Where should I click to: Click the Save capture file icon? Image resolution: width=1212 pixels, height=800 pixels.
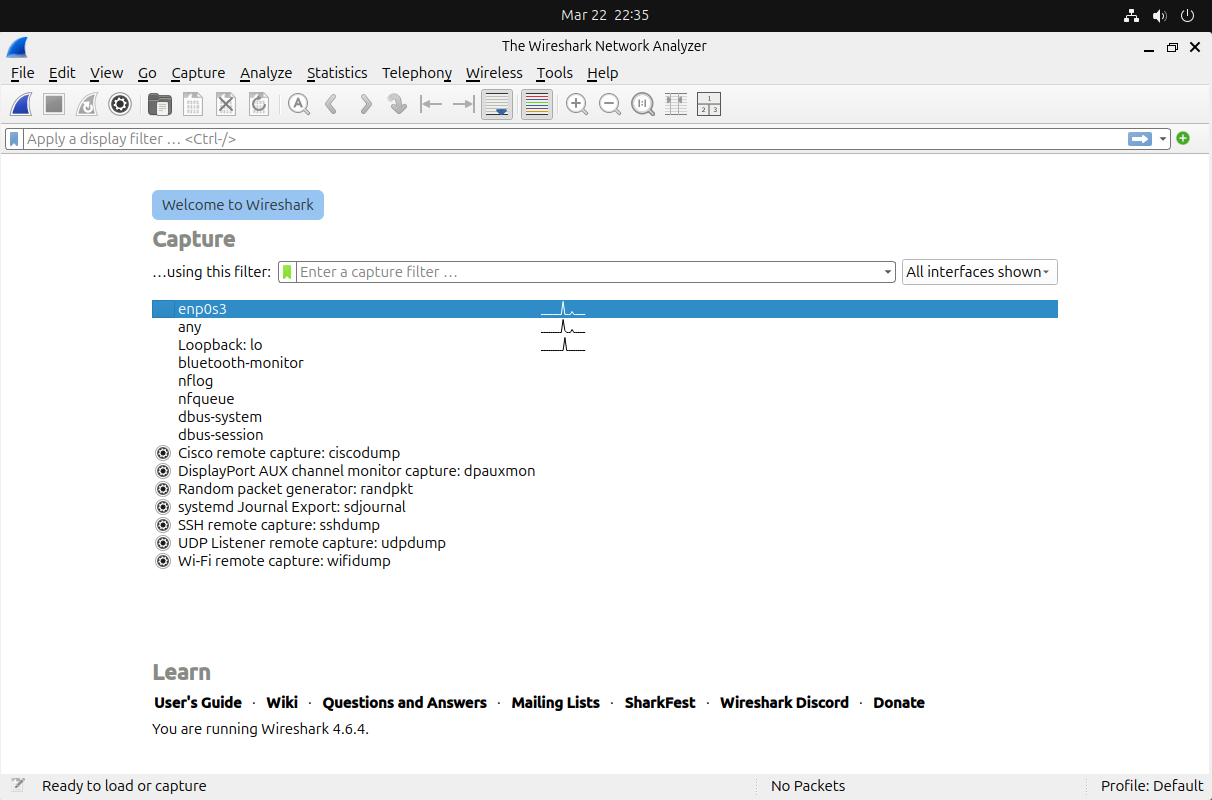(x=192, y=104)
